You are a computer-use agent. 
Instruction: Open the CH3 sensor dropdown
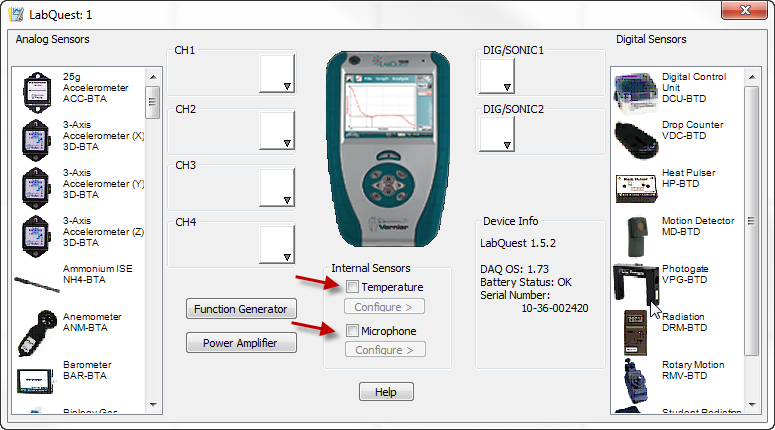click(277, 187)
